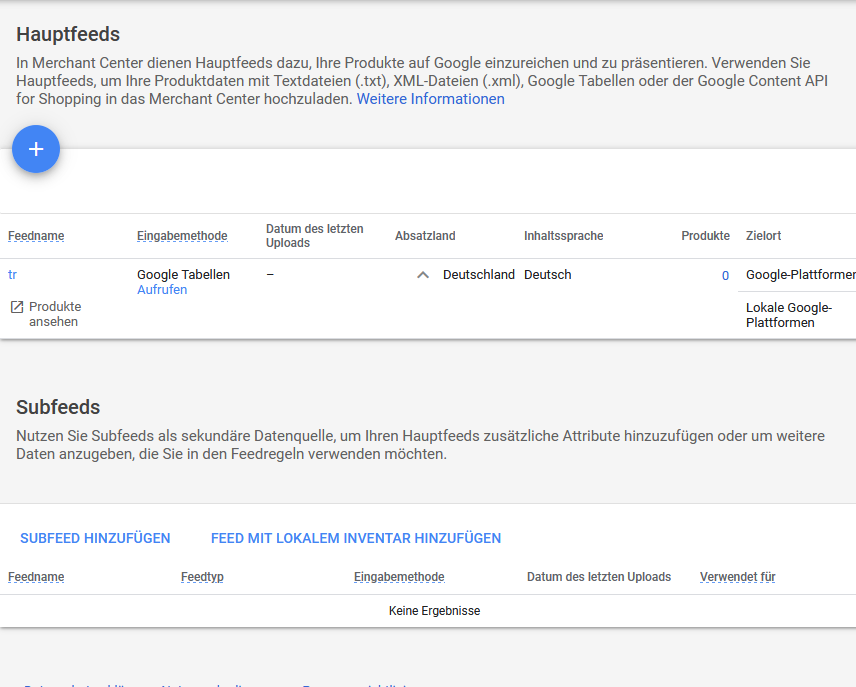Screen dimensions: 856x687
Task: Click the Absatzland column header
Action: (425, 236)
